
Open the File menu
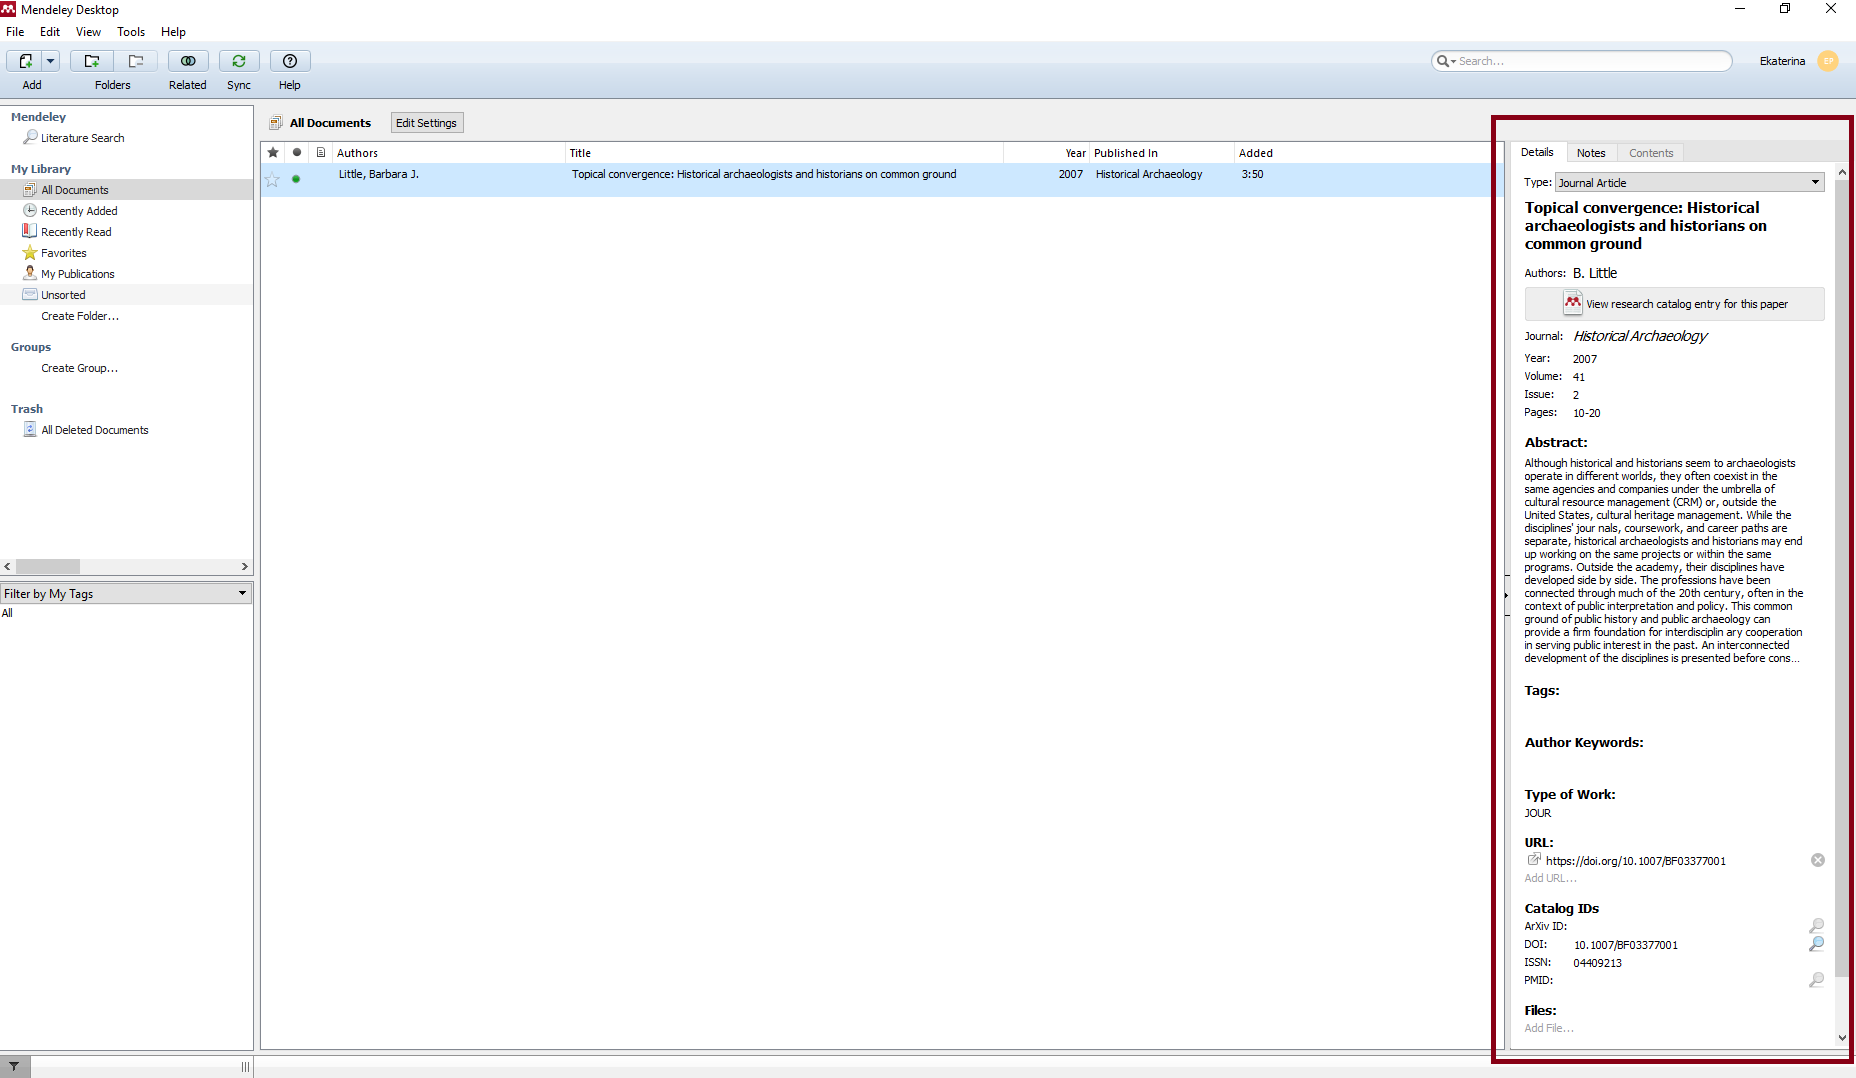[15, 32]
